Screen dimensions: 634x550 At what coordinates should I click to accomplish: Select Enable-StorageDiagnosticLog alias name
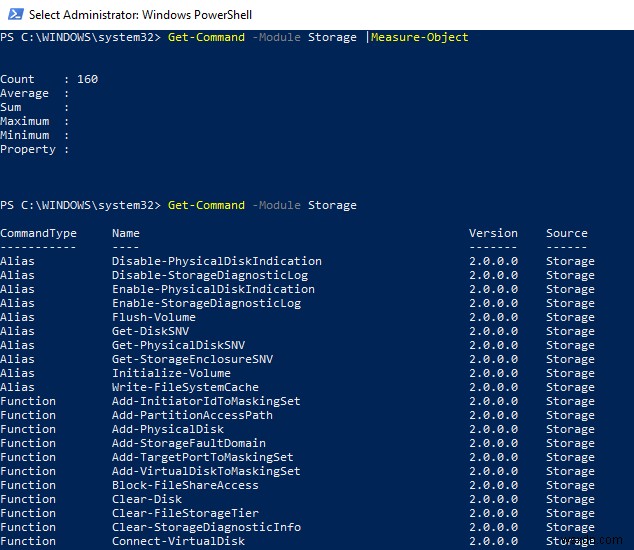[206, 303]
